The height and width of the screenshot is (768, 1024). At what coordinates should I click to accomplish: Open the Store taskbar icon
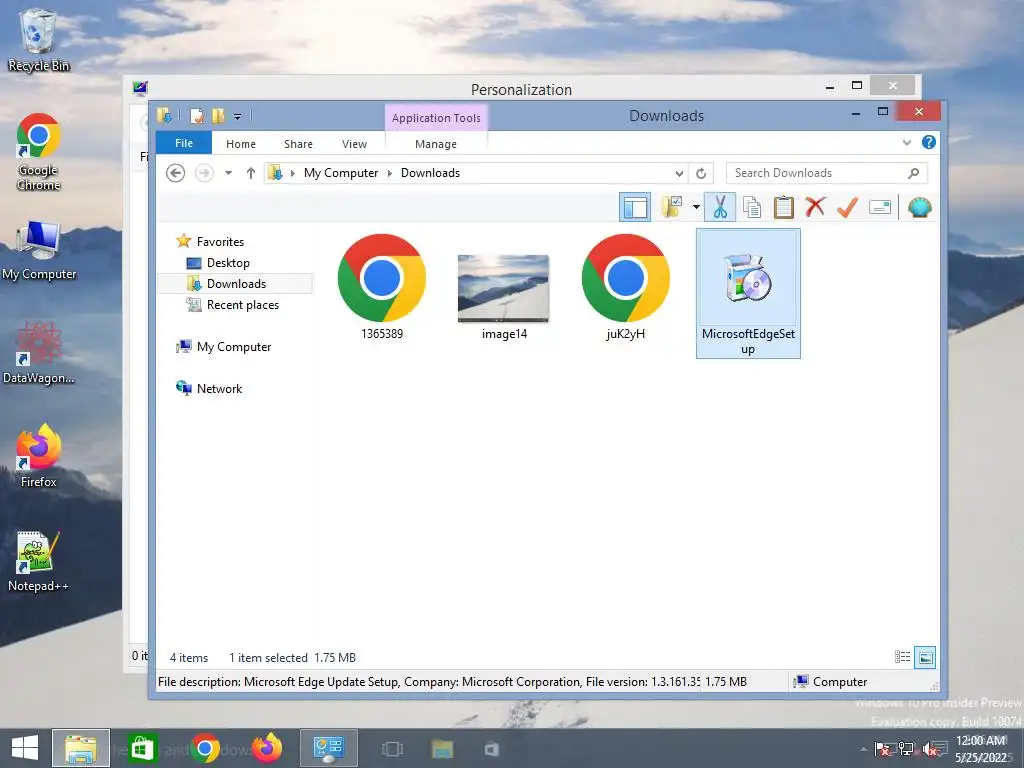click(x=142, y=748)
